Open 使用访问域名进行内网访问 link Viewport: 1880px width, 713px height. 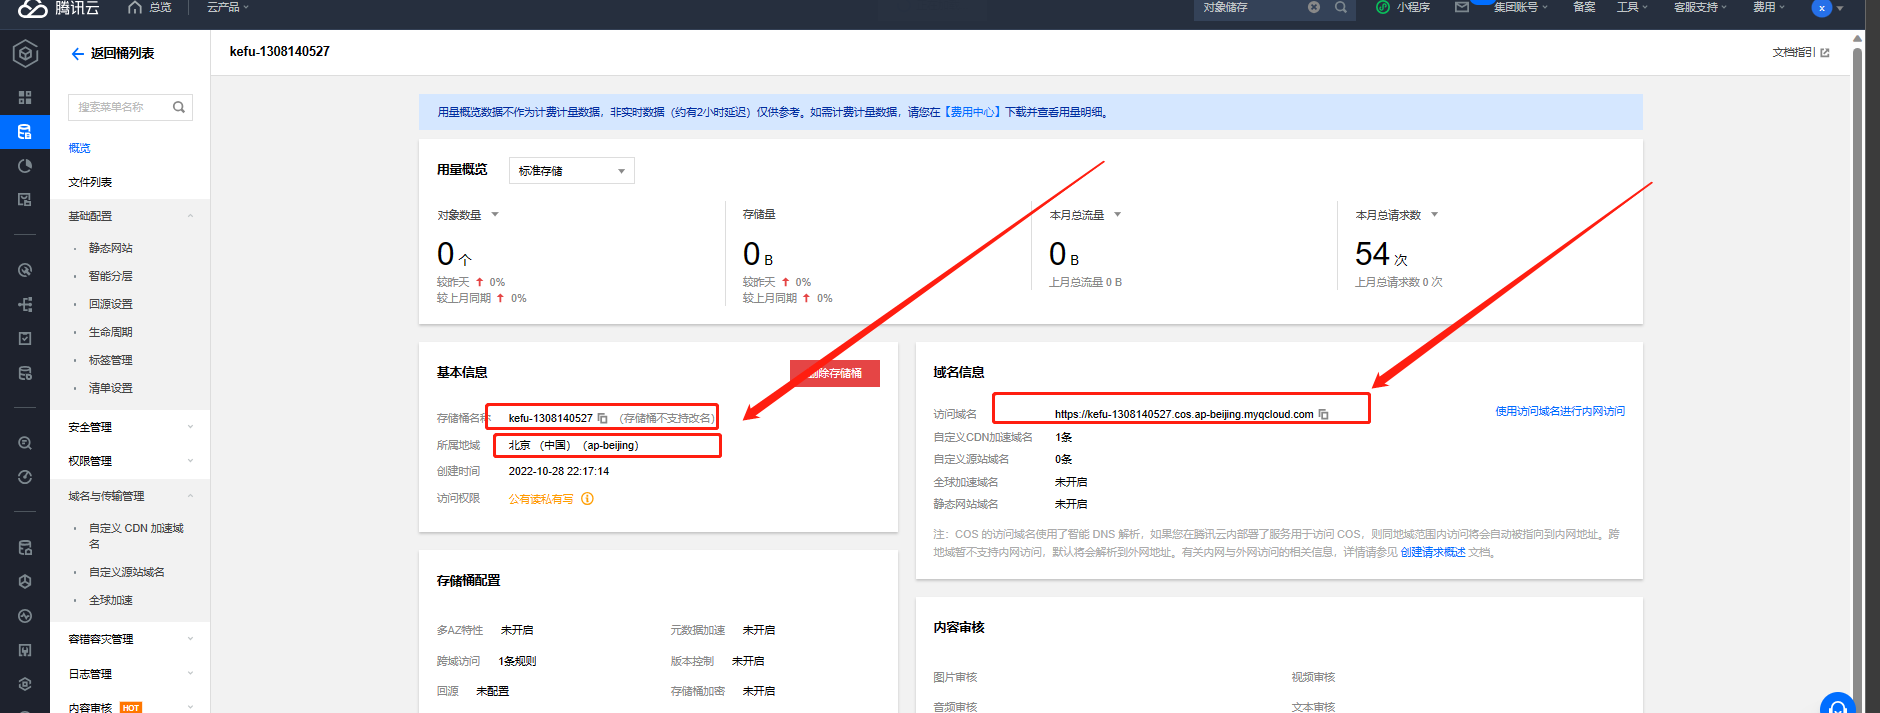tap(1560, 411)
